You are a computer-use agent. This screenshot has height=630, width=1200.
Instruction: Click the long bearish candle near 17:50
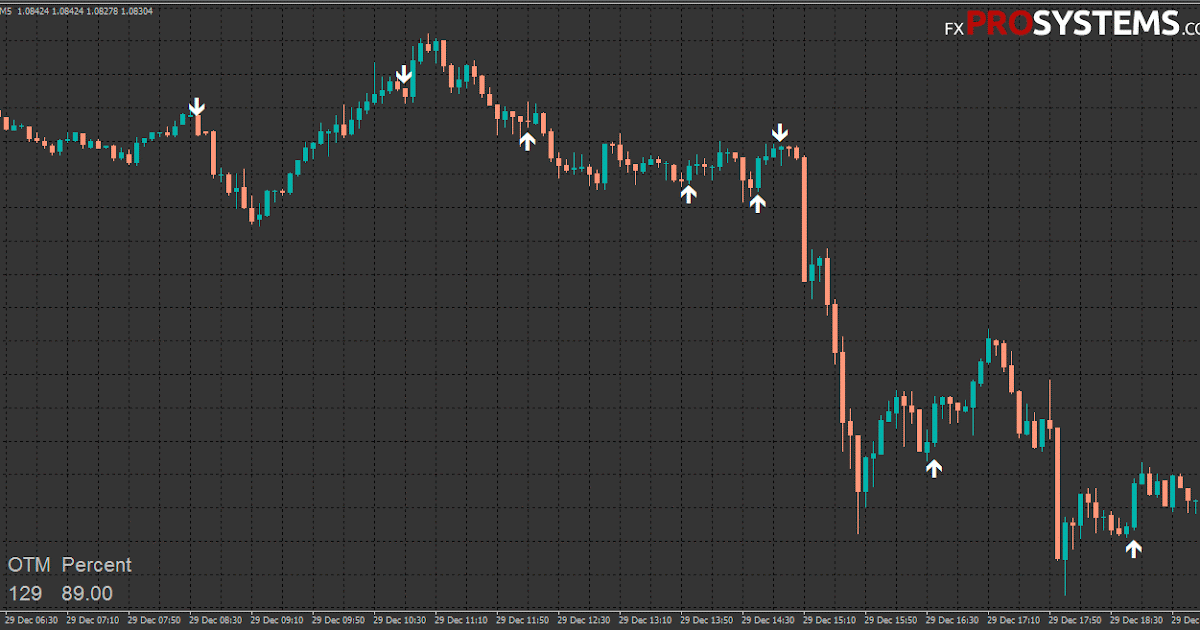click(x=1057, y=494)
